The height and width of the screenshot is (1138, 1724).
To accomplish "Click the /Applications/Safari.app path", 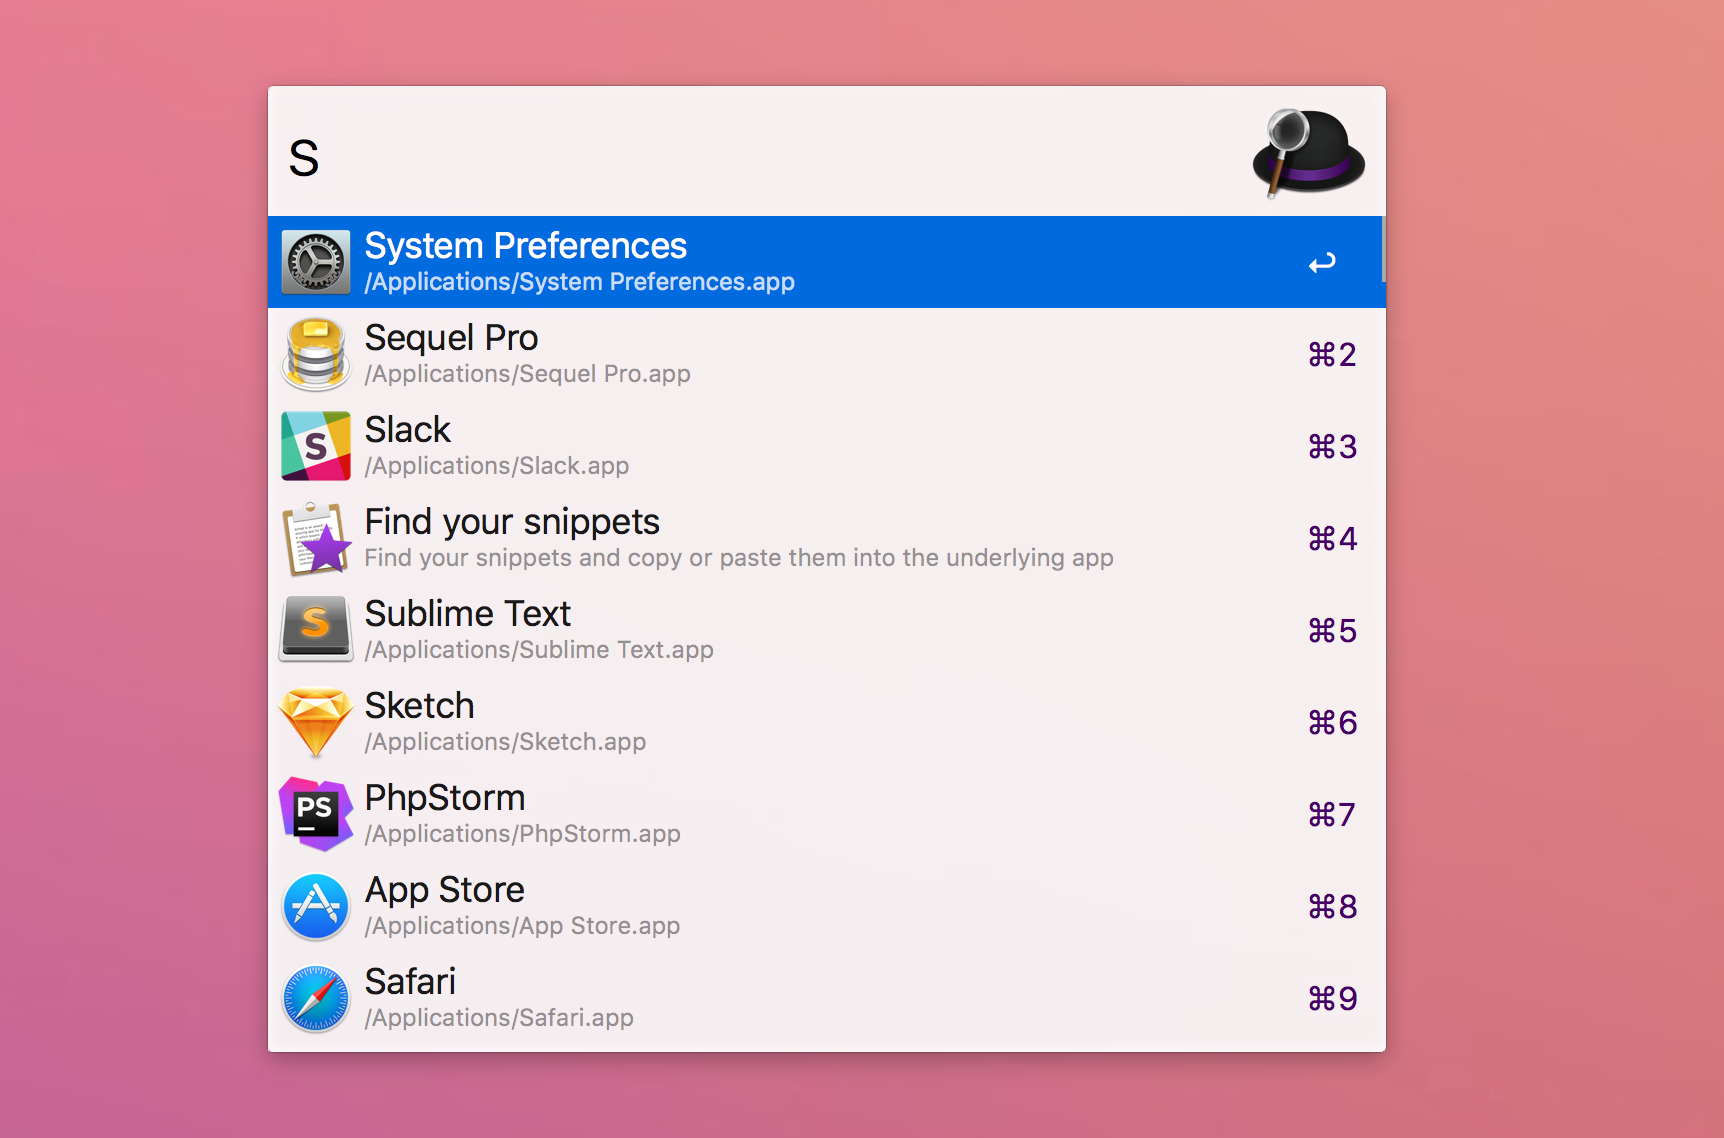I will point(499,1018).
